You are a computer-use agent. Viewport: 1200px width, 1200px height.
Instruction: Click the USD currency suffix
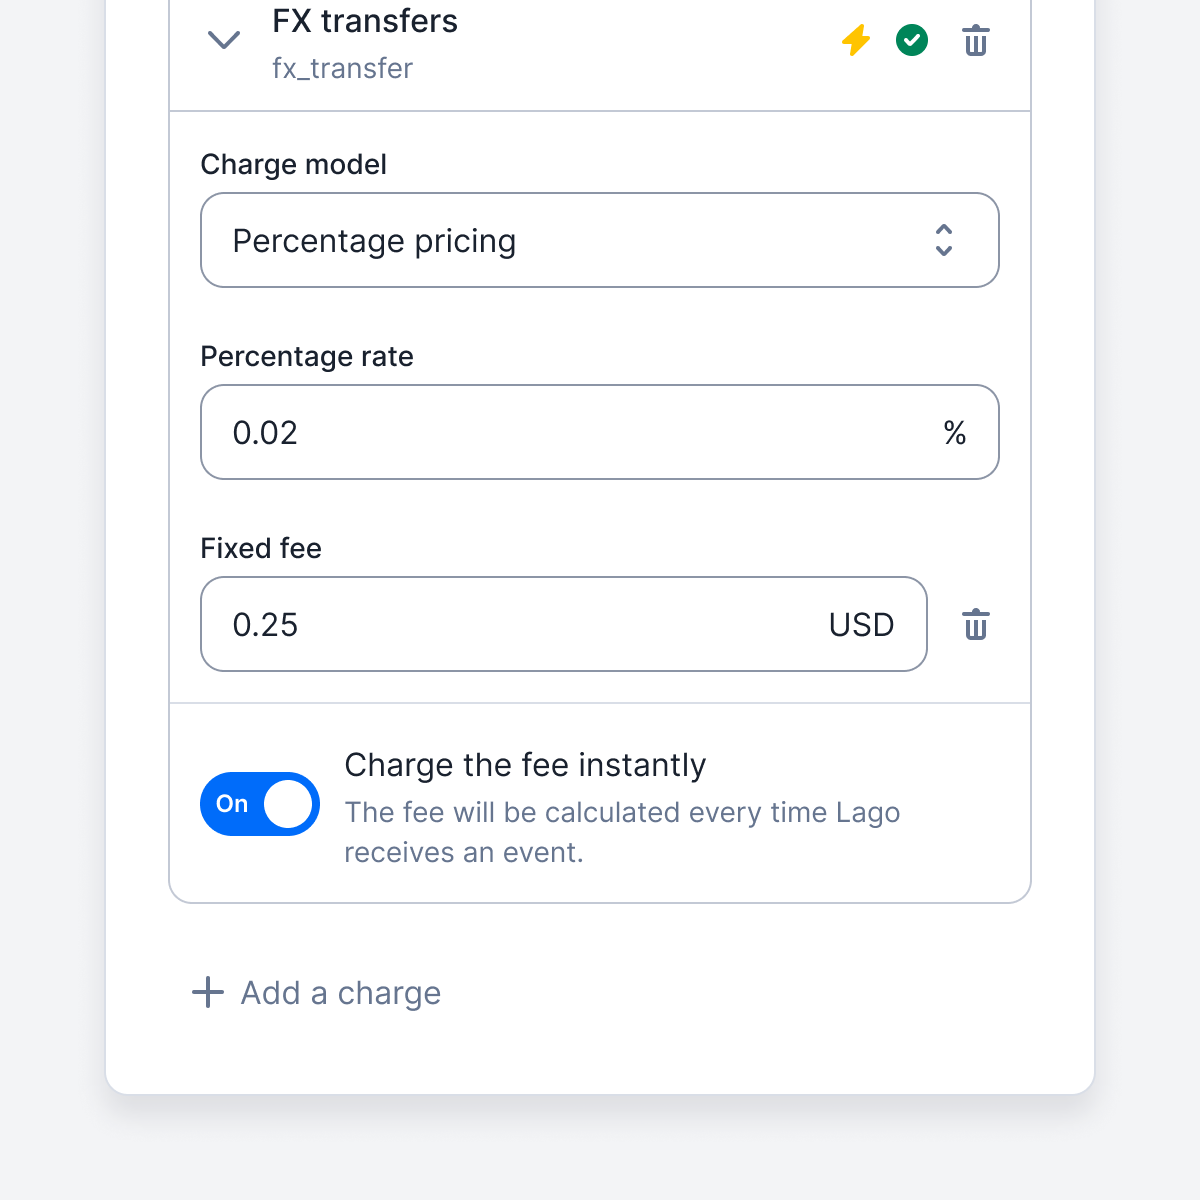[861, 625]
